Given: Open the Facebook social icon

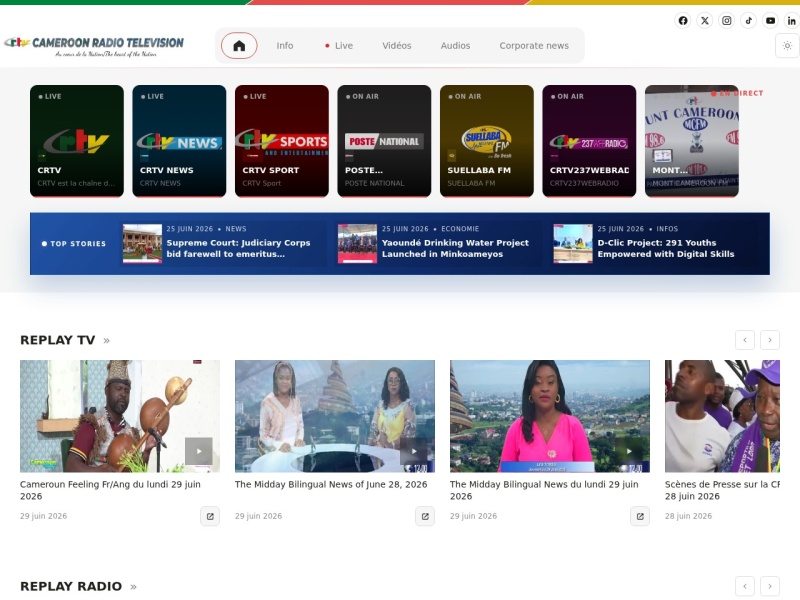Looking at the screenshot, I should click(683, 21).
